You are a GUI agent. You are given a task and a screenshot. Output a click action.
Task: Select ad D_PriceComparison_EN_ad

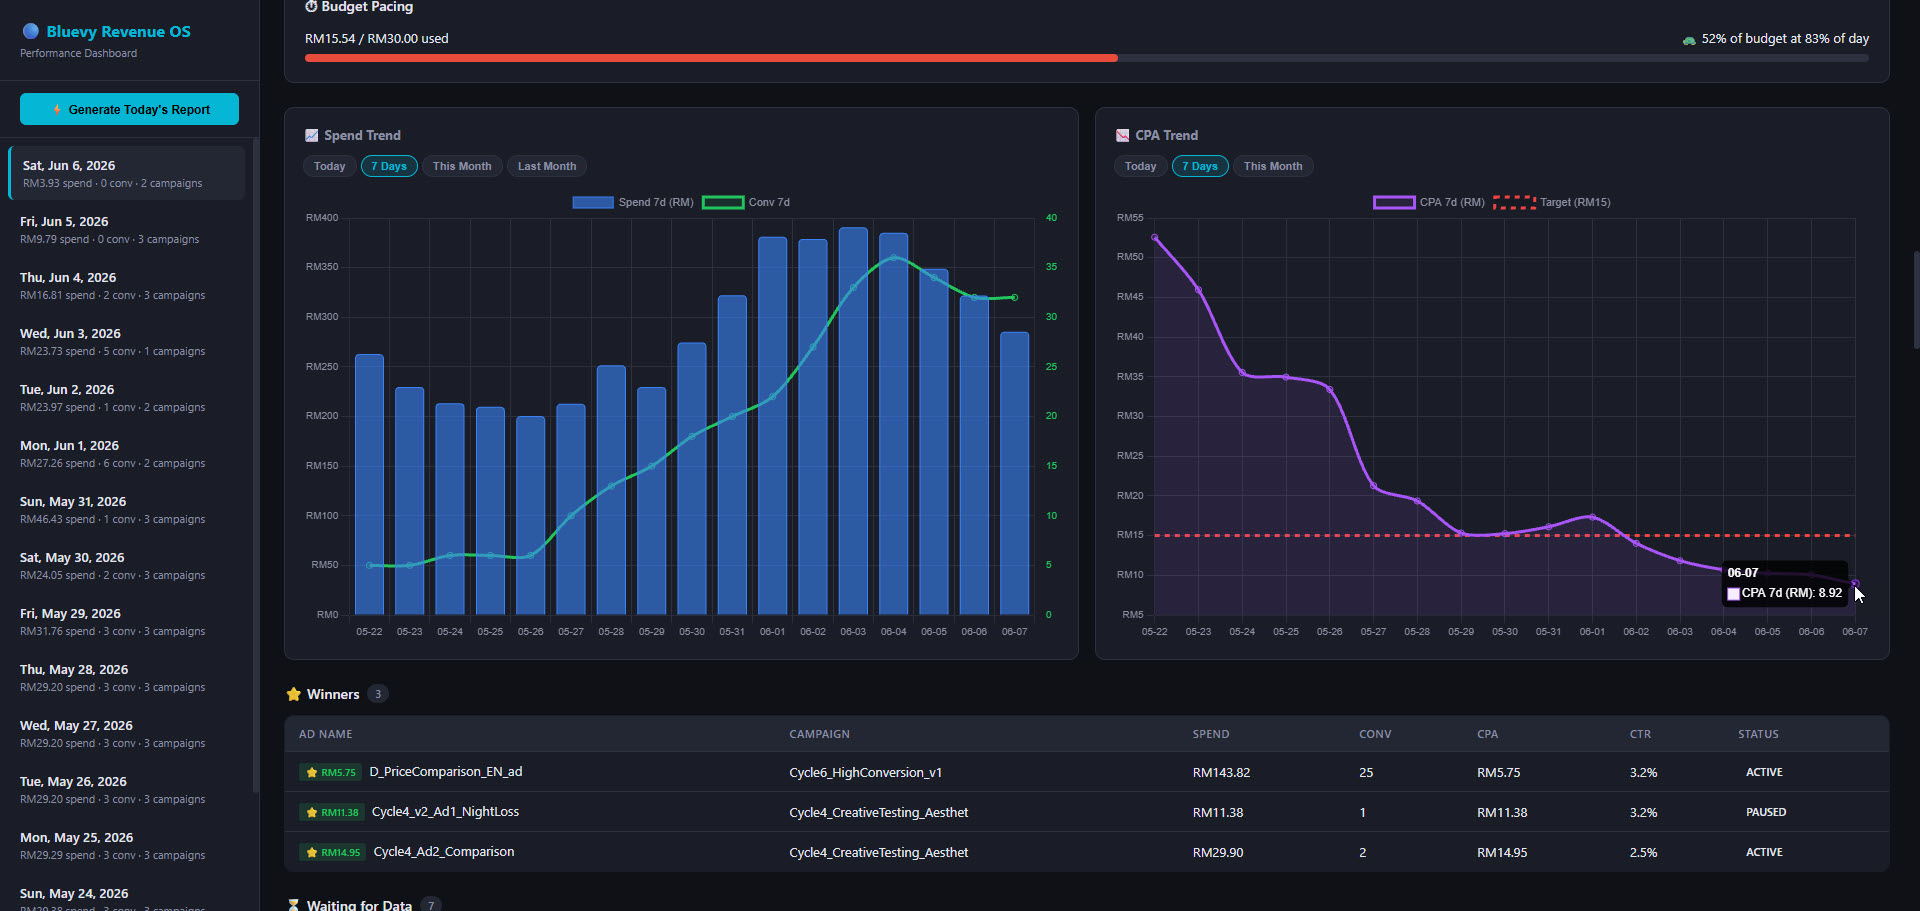[x=445, y=772]
